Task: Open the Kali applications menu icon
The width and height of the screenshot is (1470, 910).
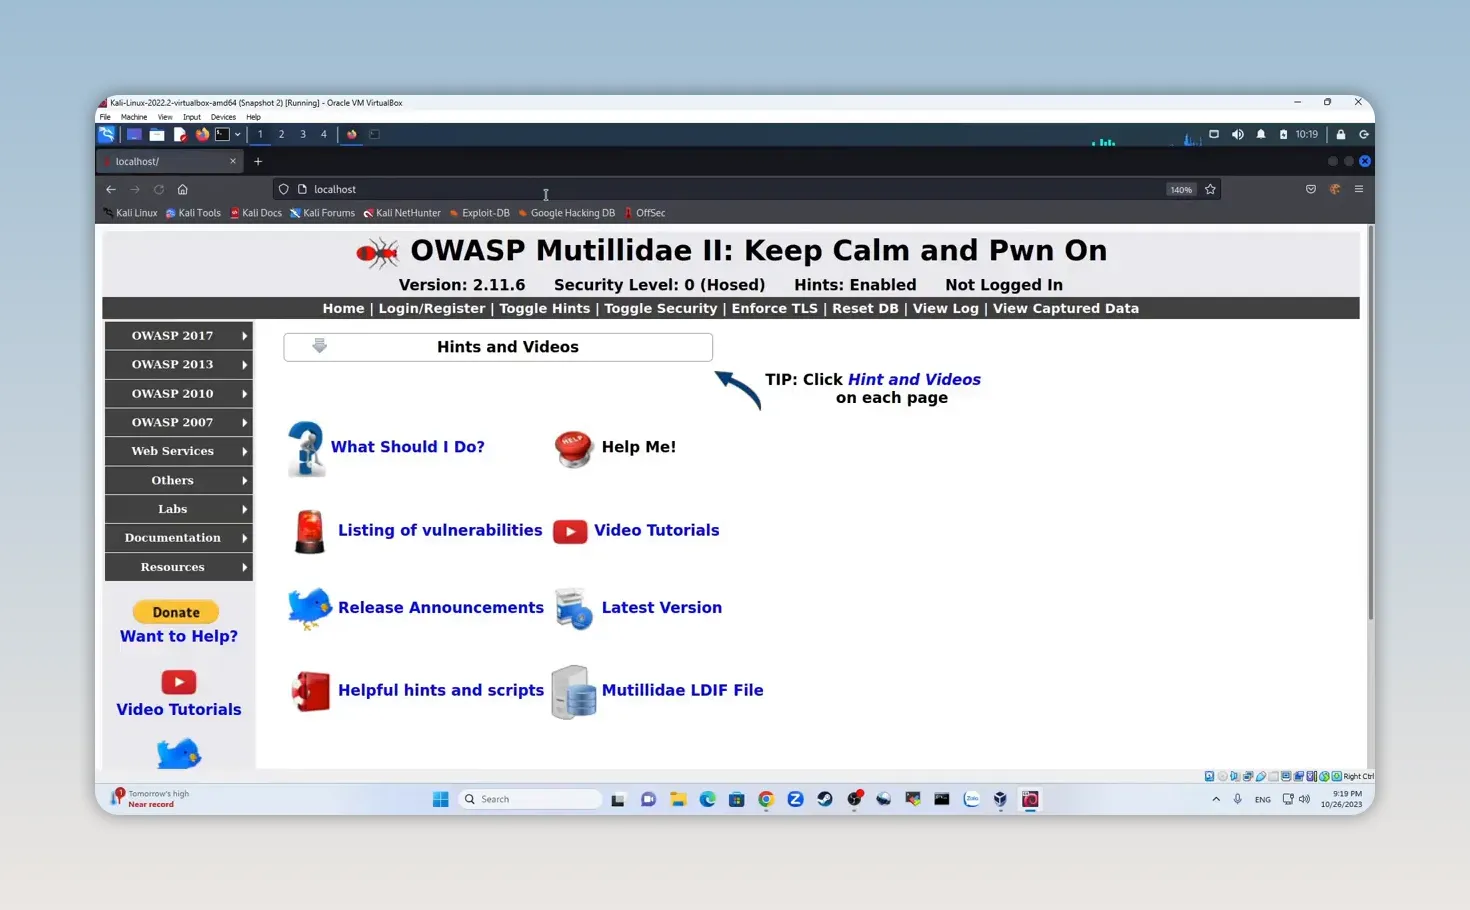Action: 106,134
